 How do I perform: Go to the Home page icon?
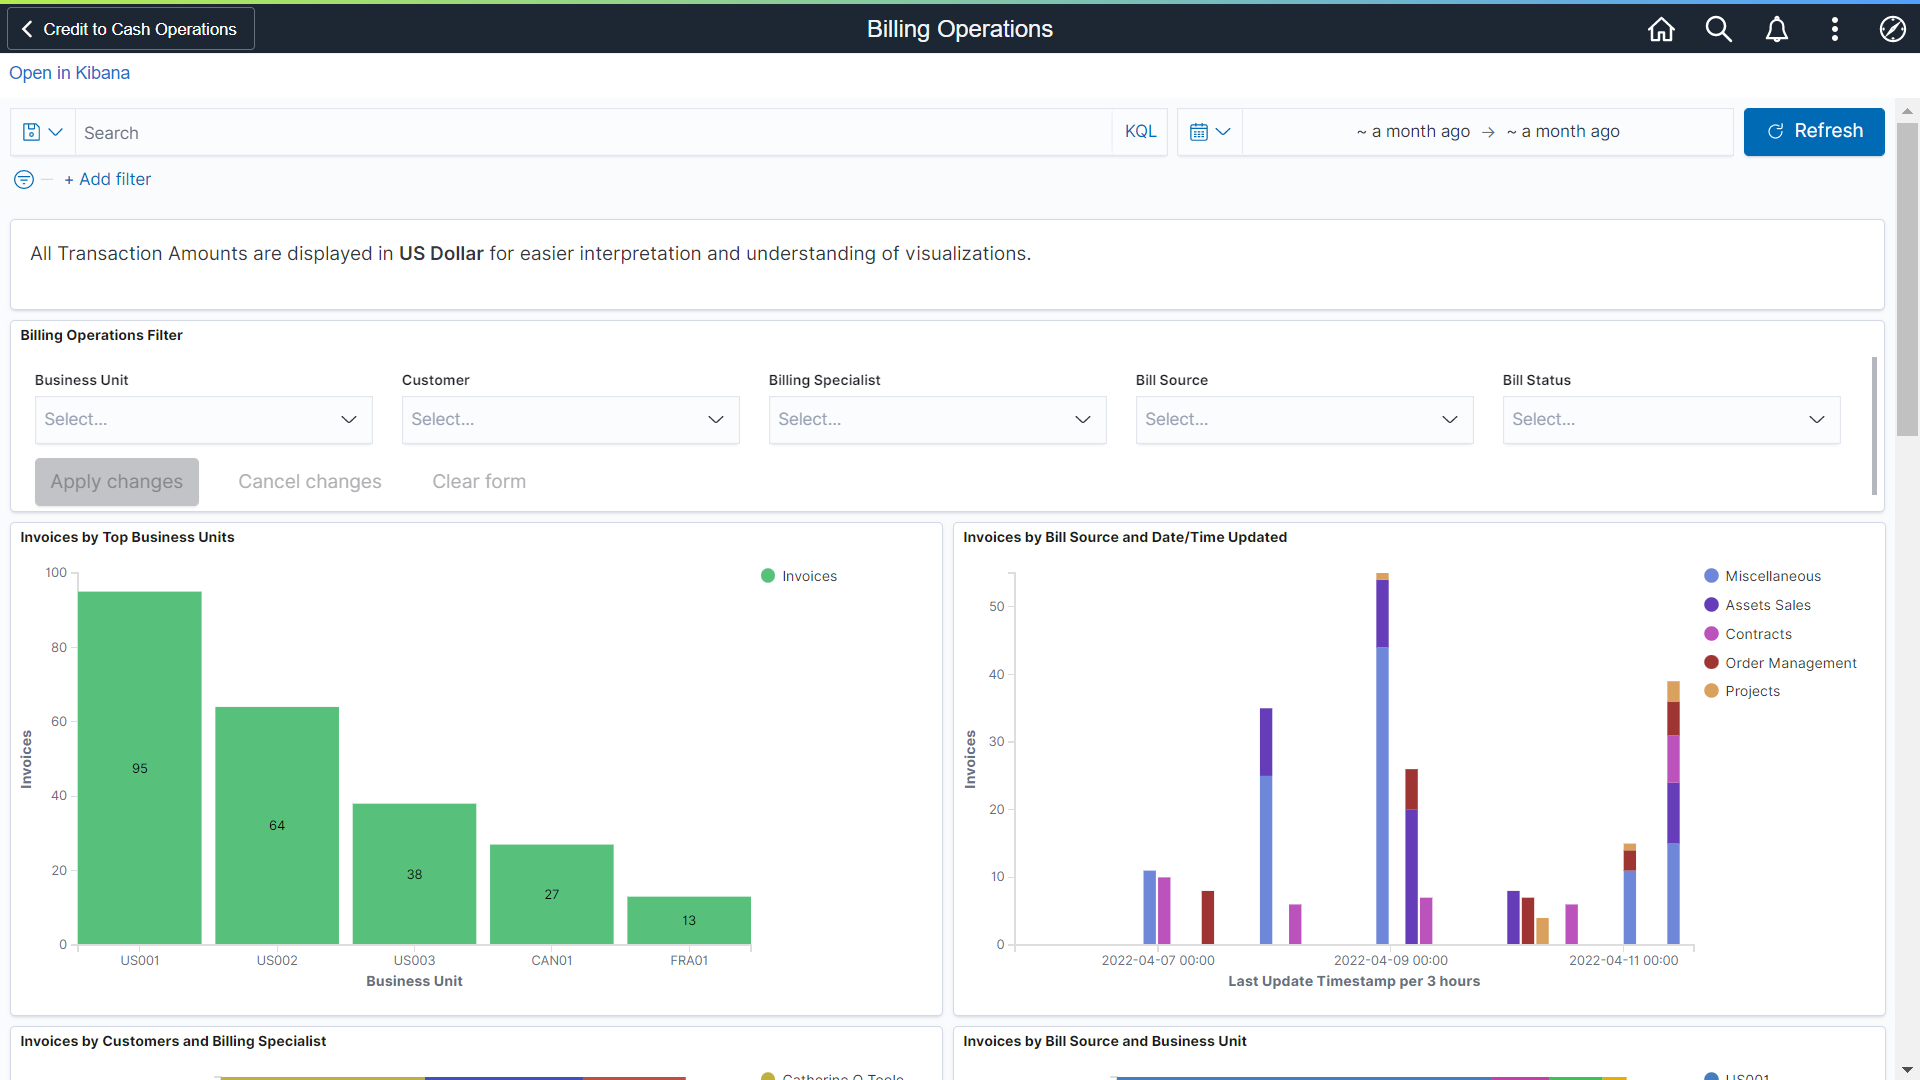pos(1661,29)
